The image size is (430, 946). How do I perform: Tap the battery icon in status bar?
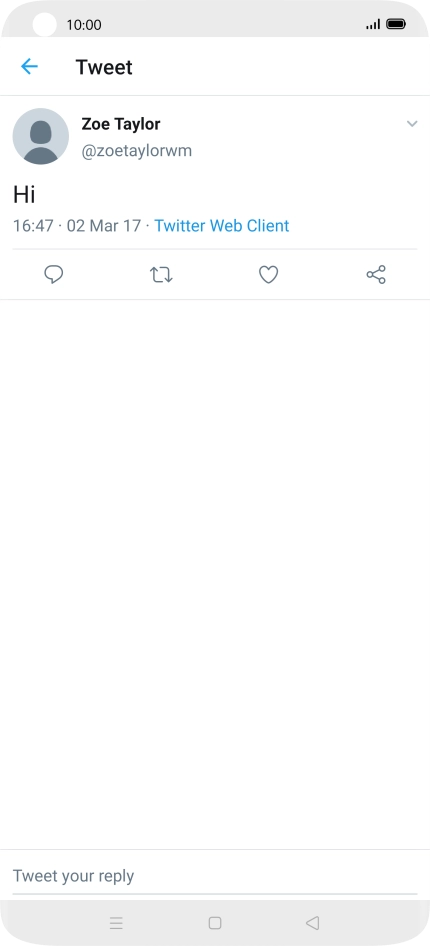coord(396,24)
